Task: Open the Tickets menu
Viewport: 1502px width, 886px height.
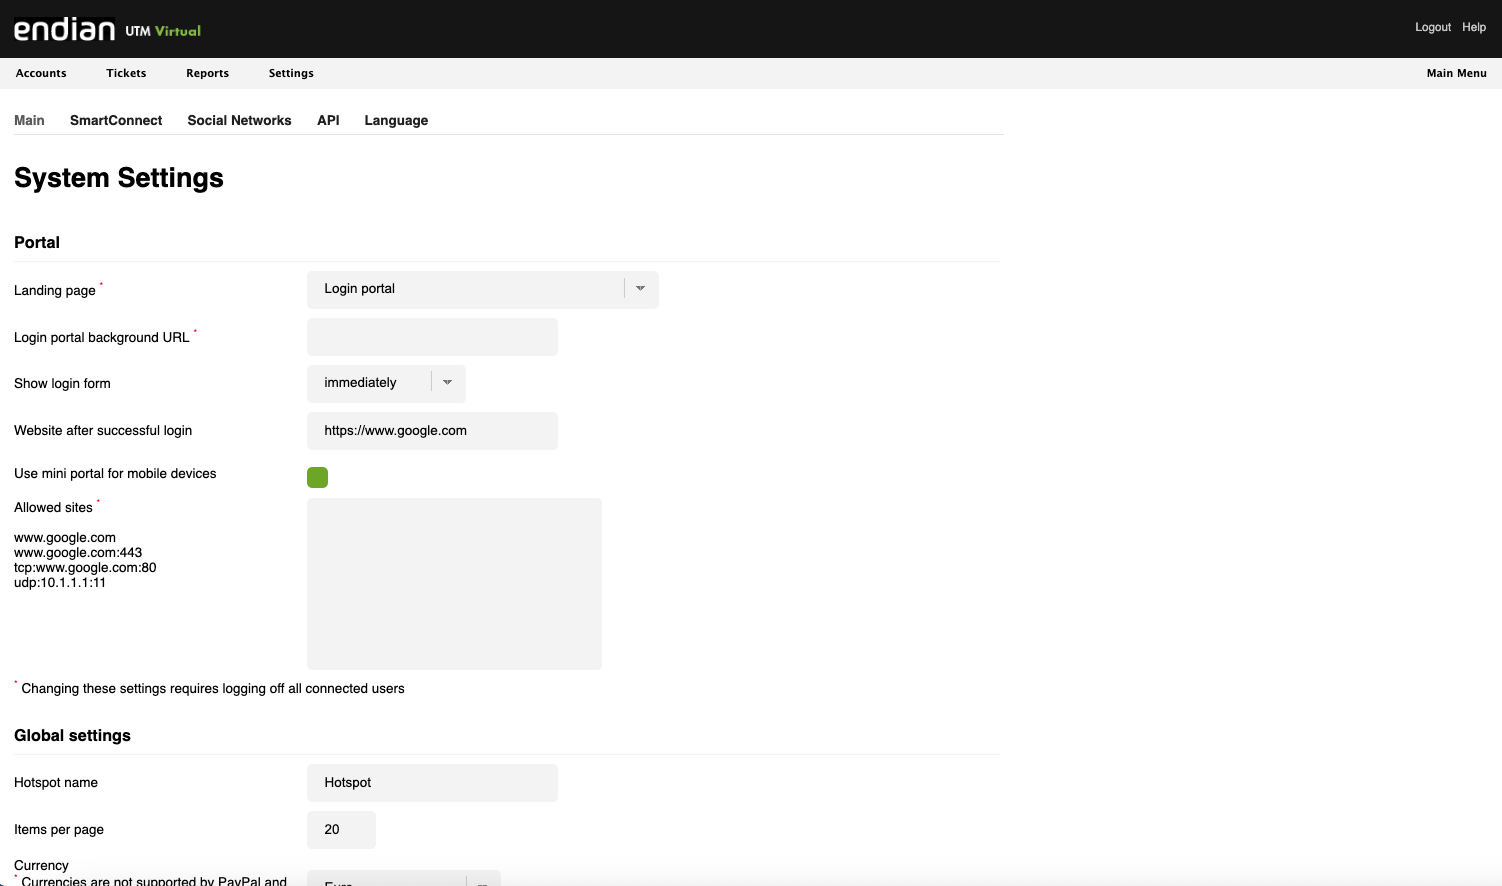Action: pyautogui.click(x=126, y=73)
